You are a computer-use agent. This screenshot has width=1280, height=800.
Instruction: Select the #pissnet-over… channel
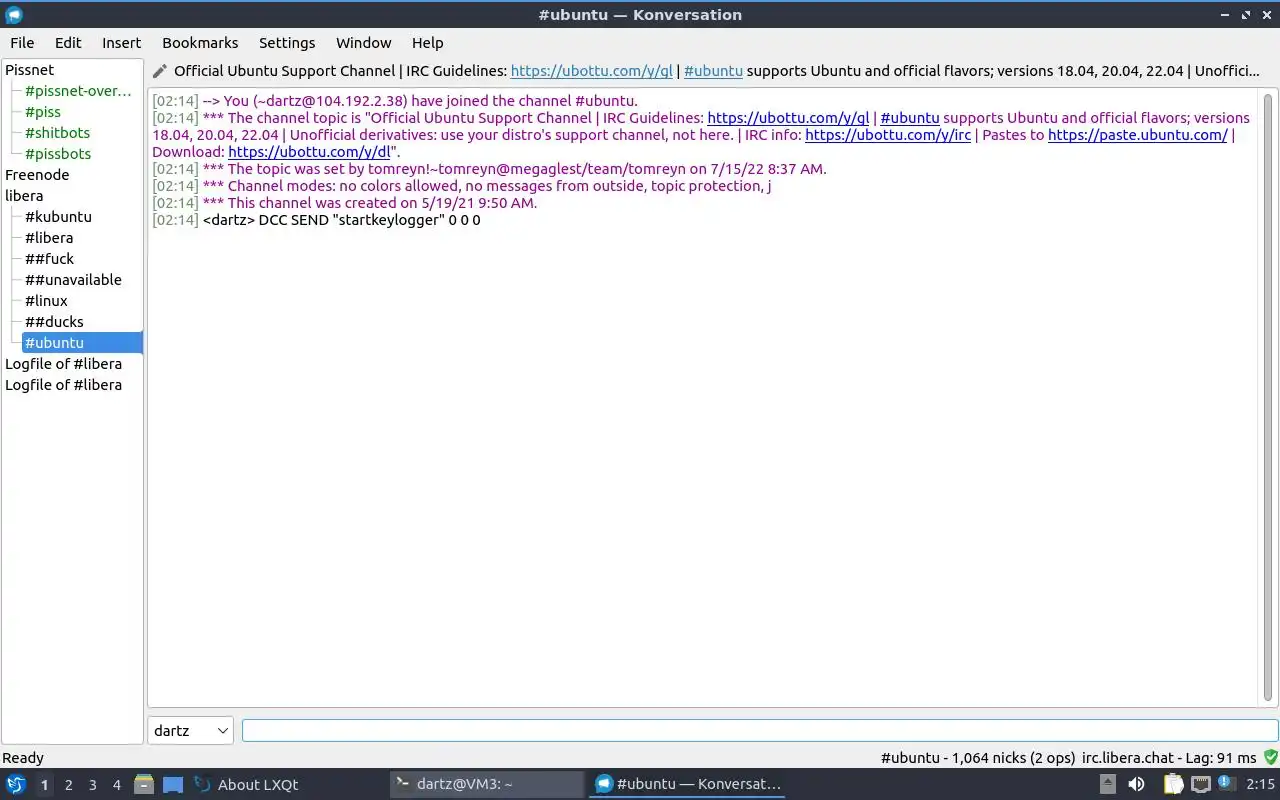coord(78,91)
